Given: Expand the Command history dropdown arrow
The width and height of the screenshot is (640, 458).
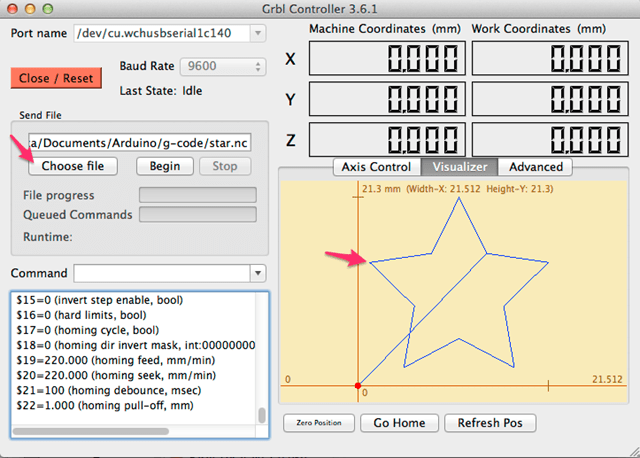Looking at the screenshot, I should coord(258,273).
